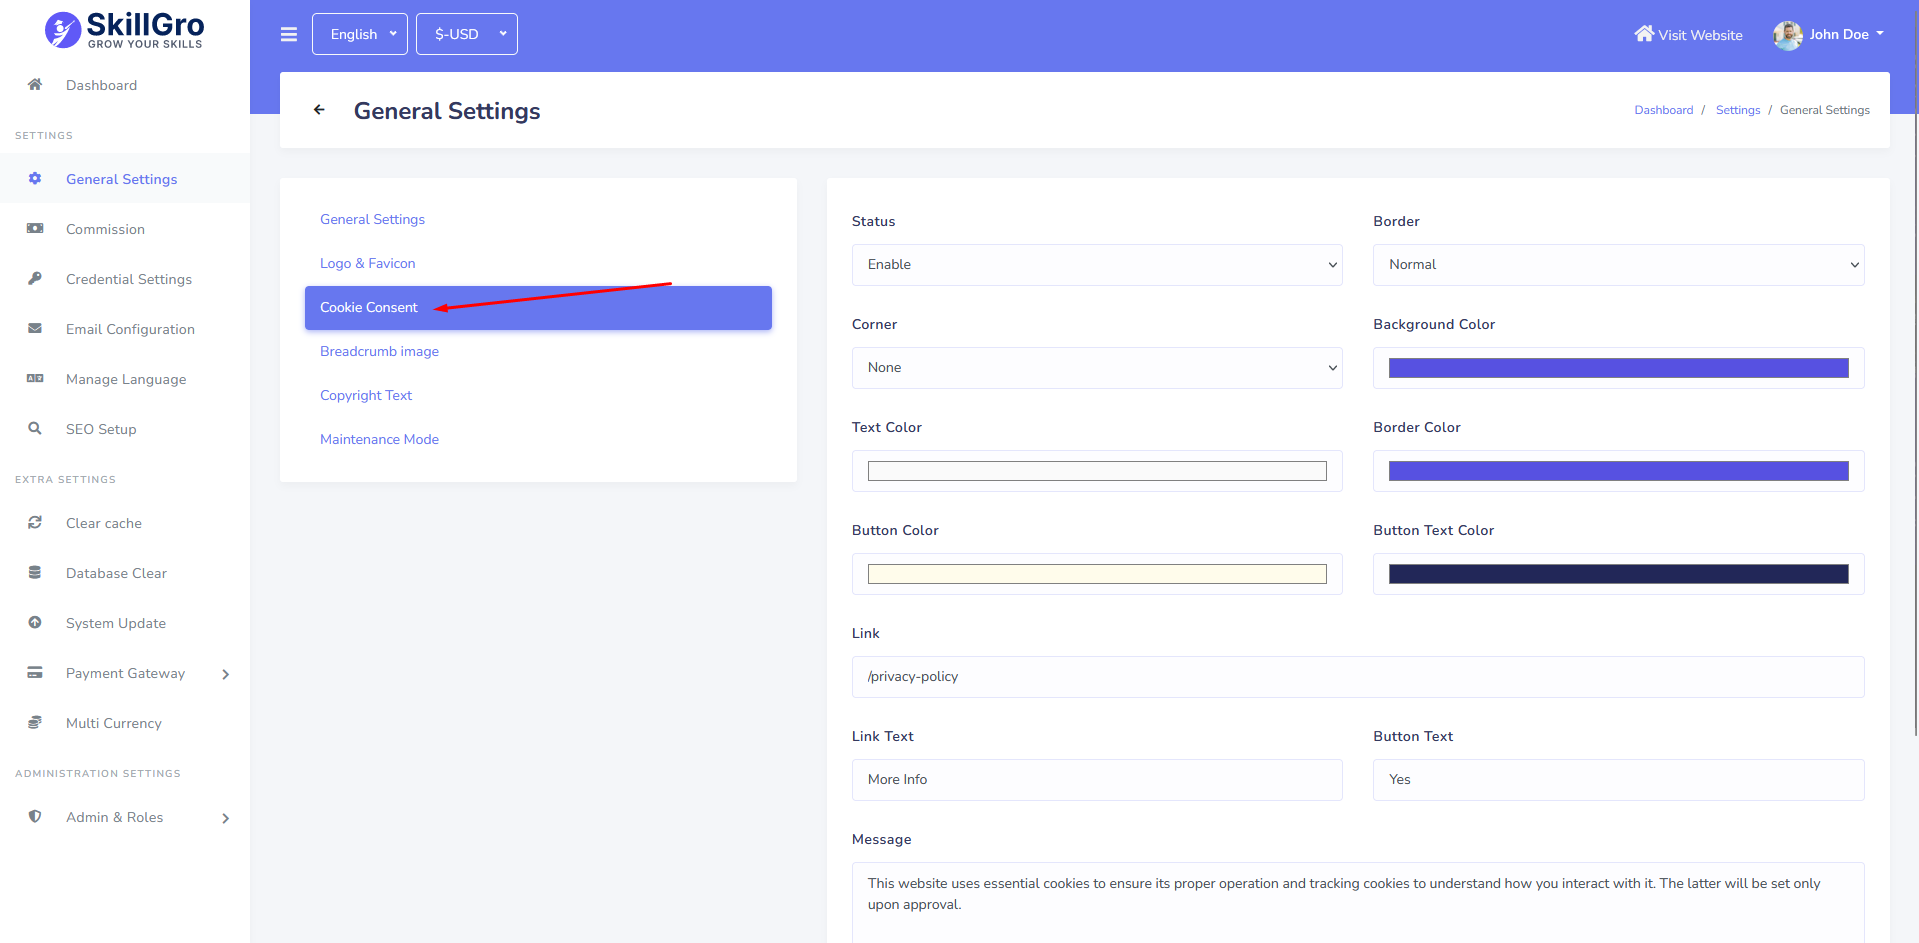The height and width of the screenshot is (943, 1919).
Task: Click the back arrow beside General Settings
Action: (319, 110)
